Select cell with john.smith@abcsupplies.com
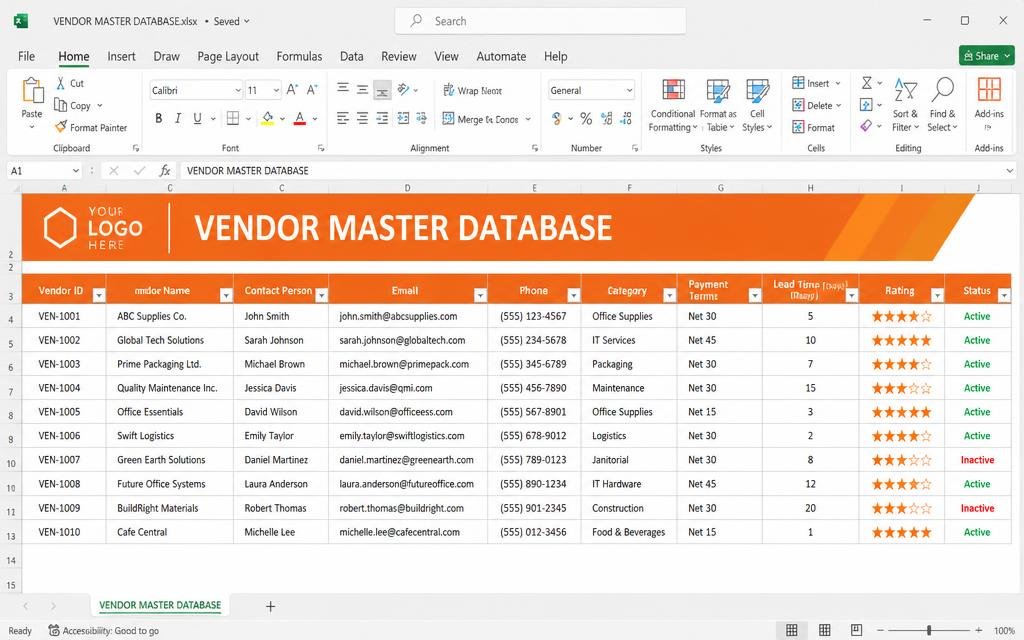The width and height of the screenshot is (1024, 640). click(408, 316)
